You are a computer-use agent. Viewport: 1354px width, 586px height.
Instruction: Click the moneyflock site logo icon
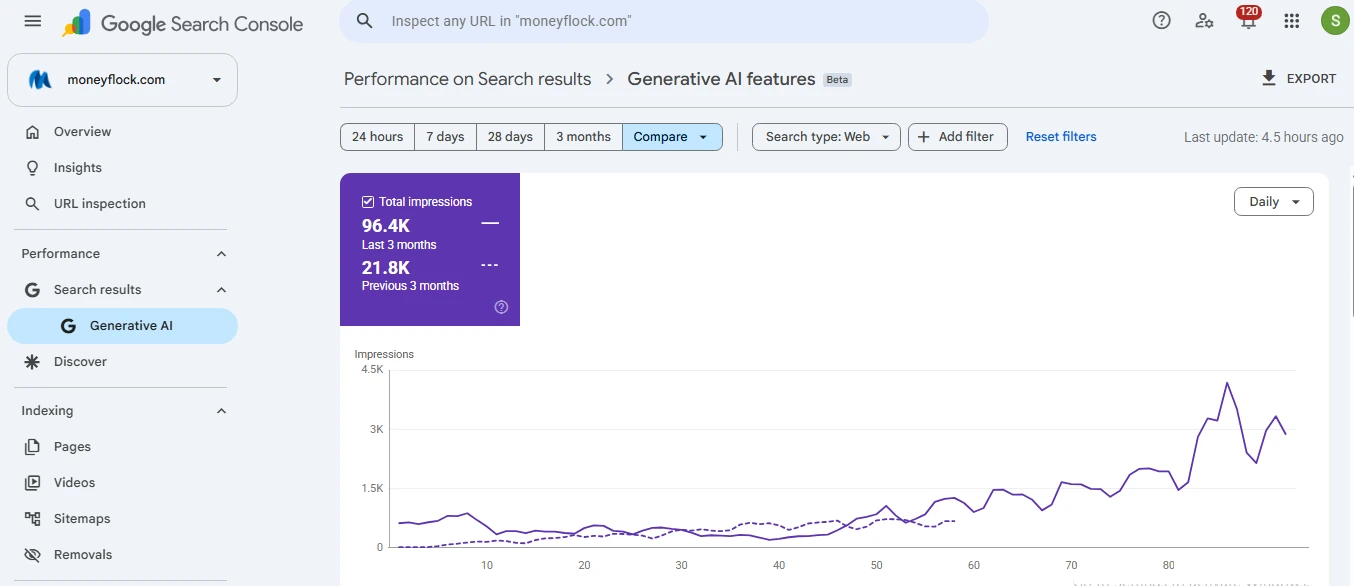[x=40, y=80]
